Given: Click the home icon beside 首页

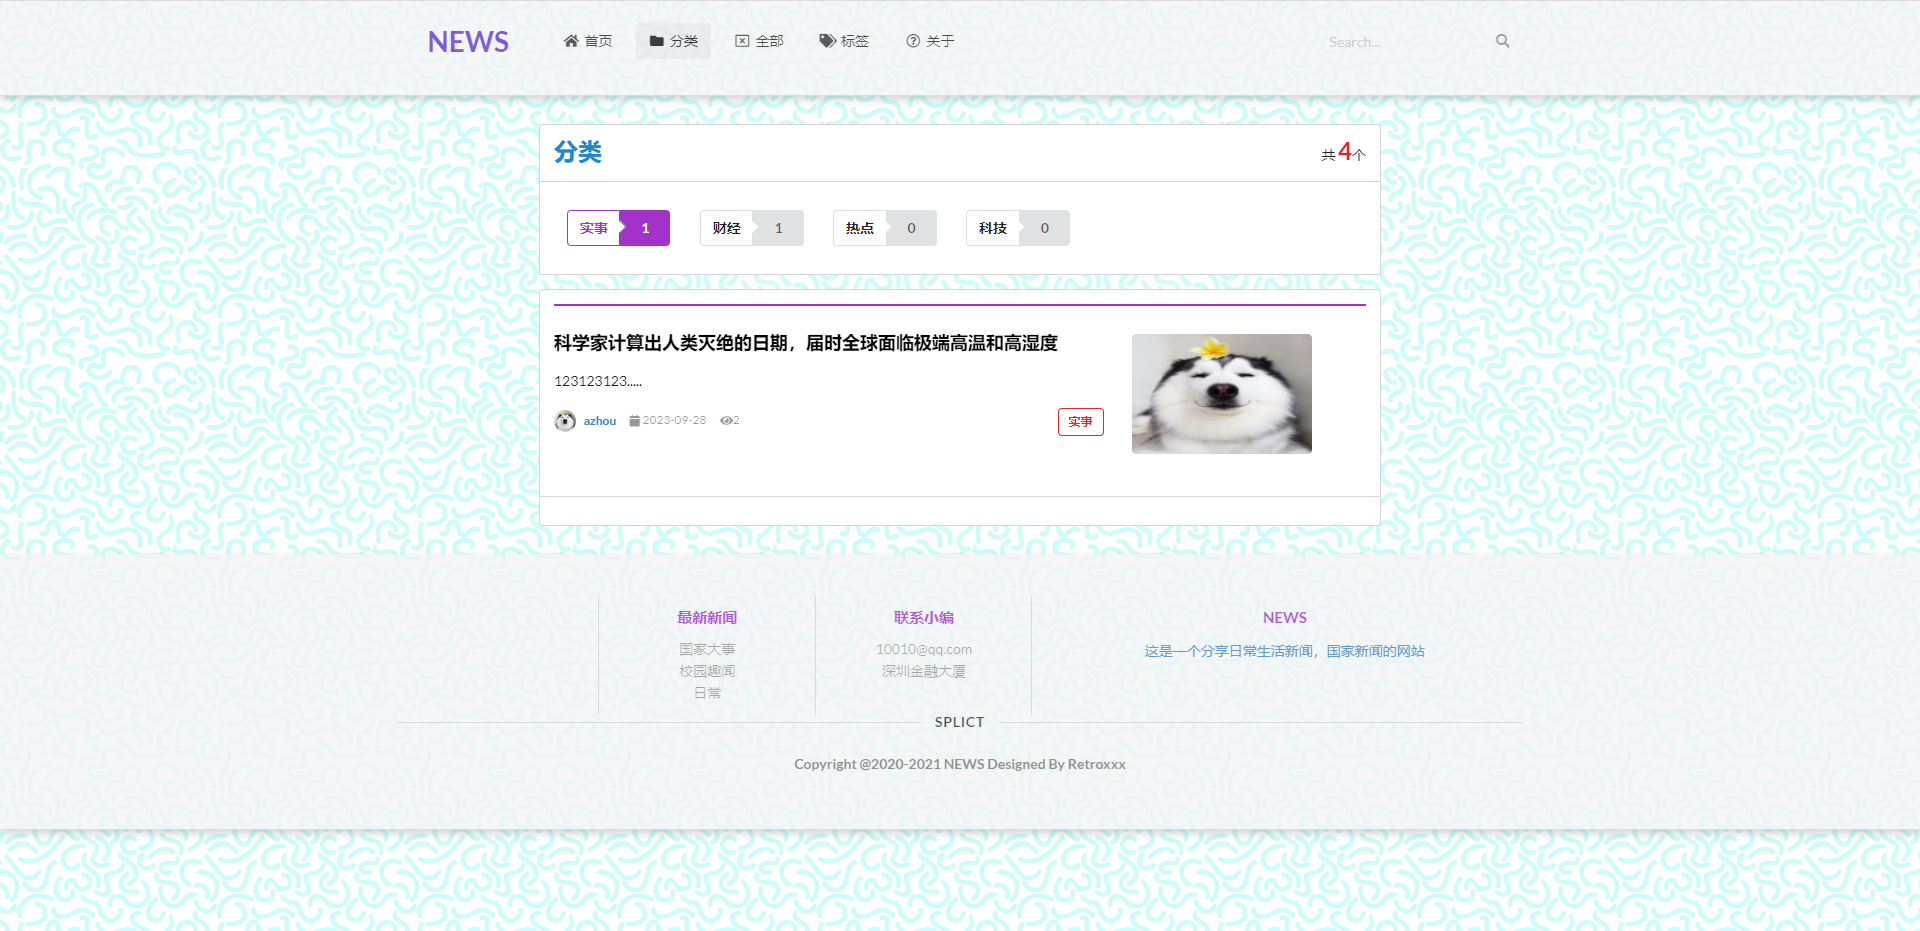Looking at the screenshot, I should pos(571,41).
